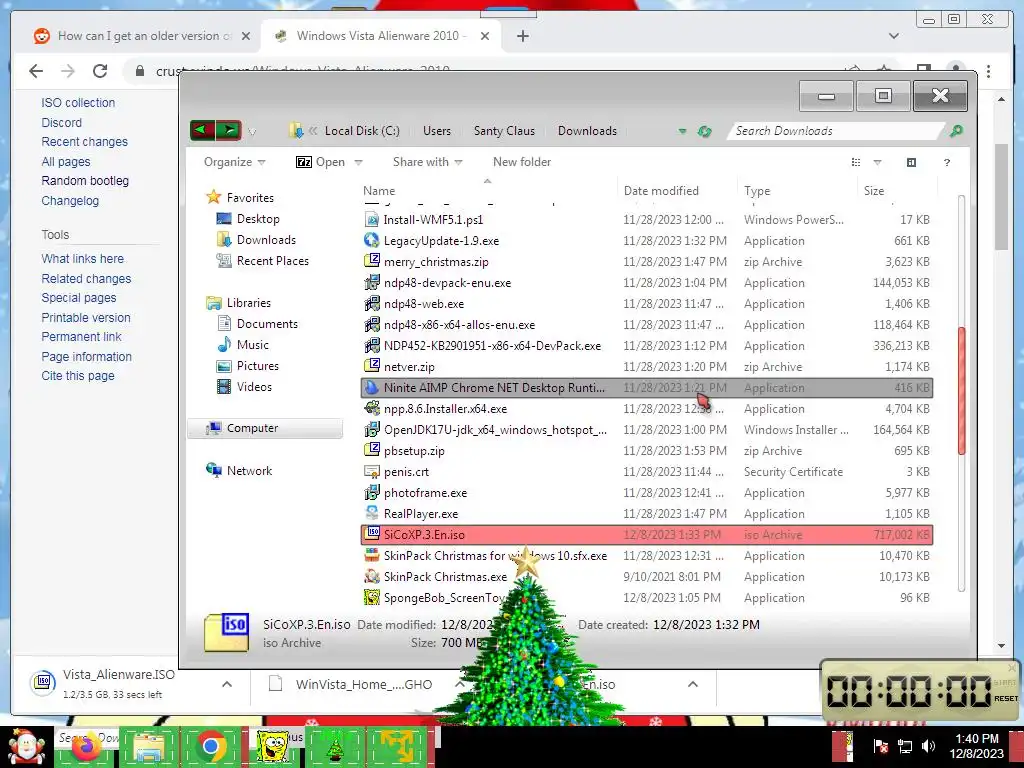The width and height of the screenshot is (1024, 768).
Task: Select the SiCoXP.3.En.iso row
Action: [647, 534]
